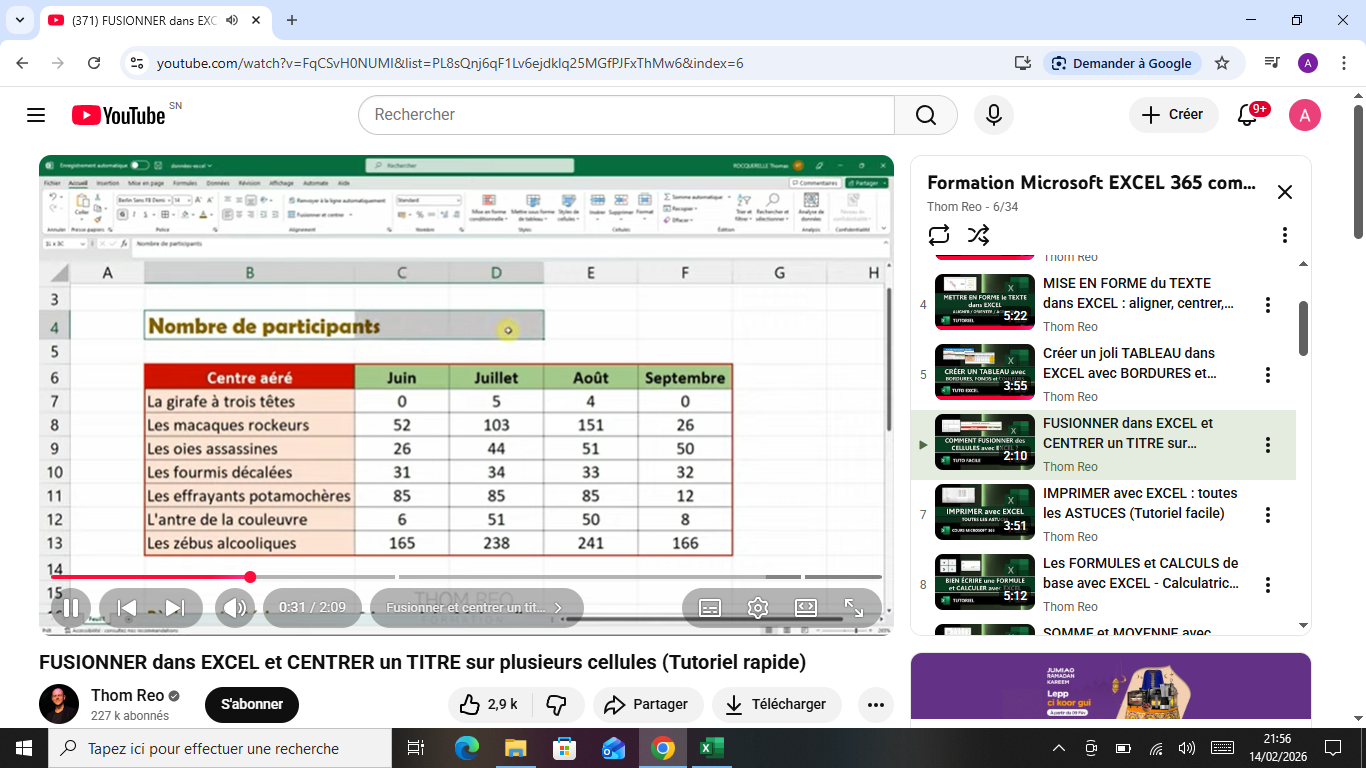Image resolution: width=1366 pixels, height=768 pixels.
Task: Toggle playlist loop mode
Action: coord(938,235)
